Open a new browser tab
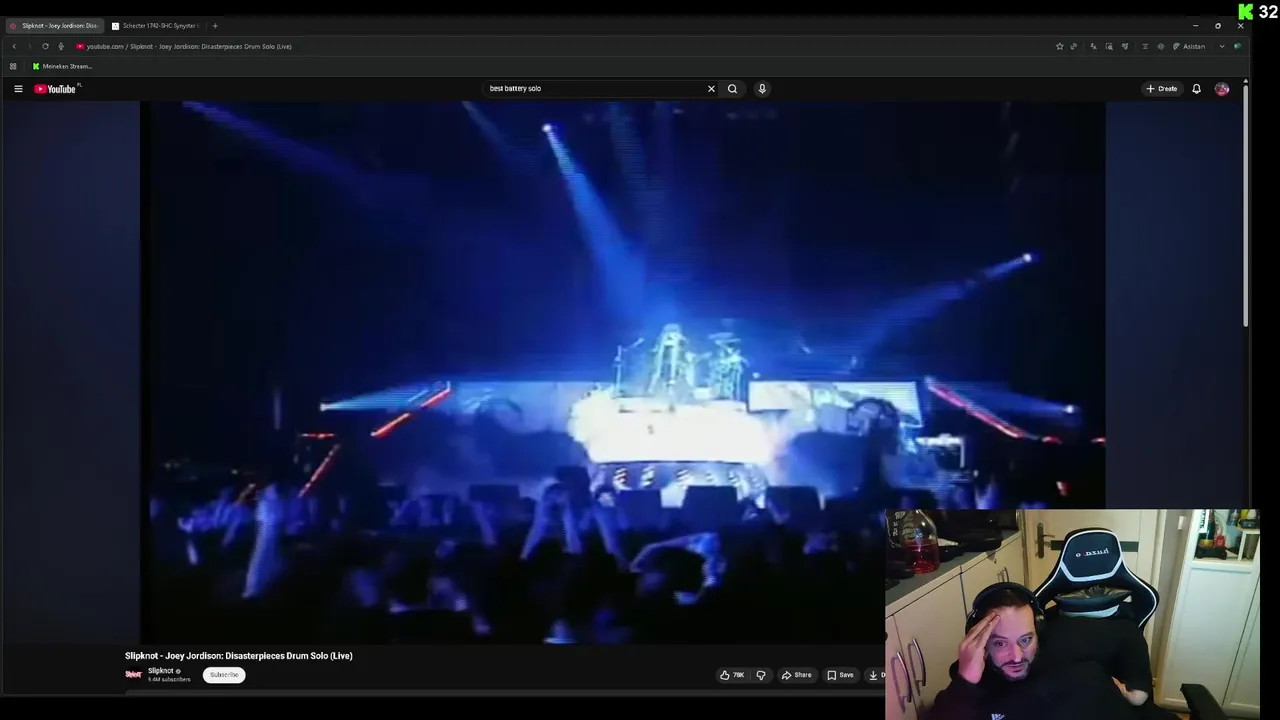 tap(214, 26)
